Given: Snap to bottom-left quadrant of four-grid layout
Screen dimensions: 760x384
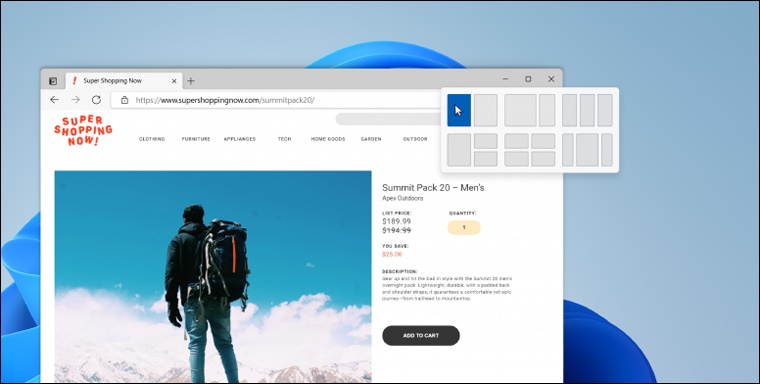Looking at the screenshot, I should (x=517, y=159).
